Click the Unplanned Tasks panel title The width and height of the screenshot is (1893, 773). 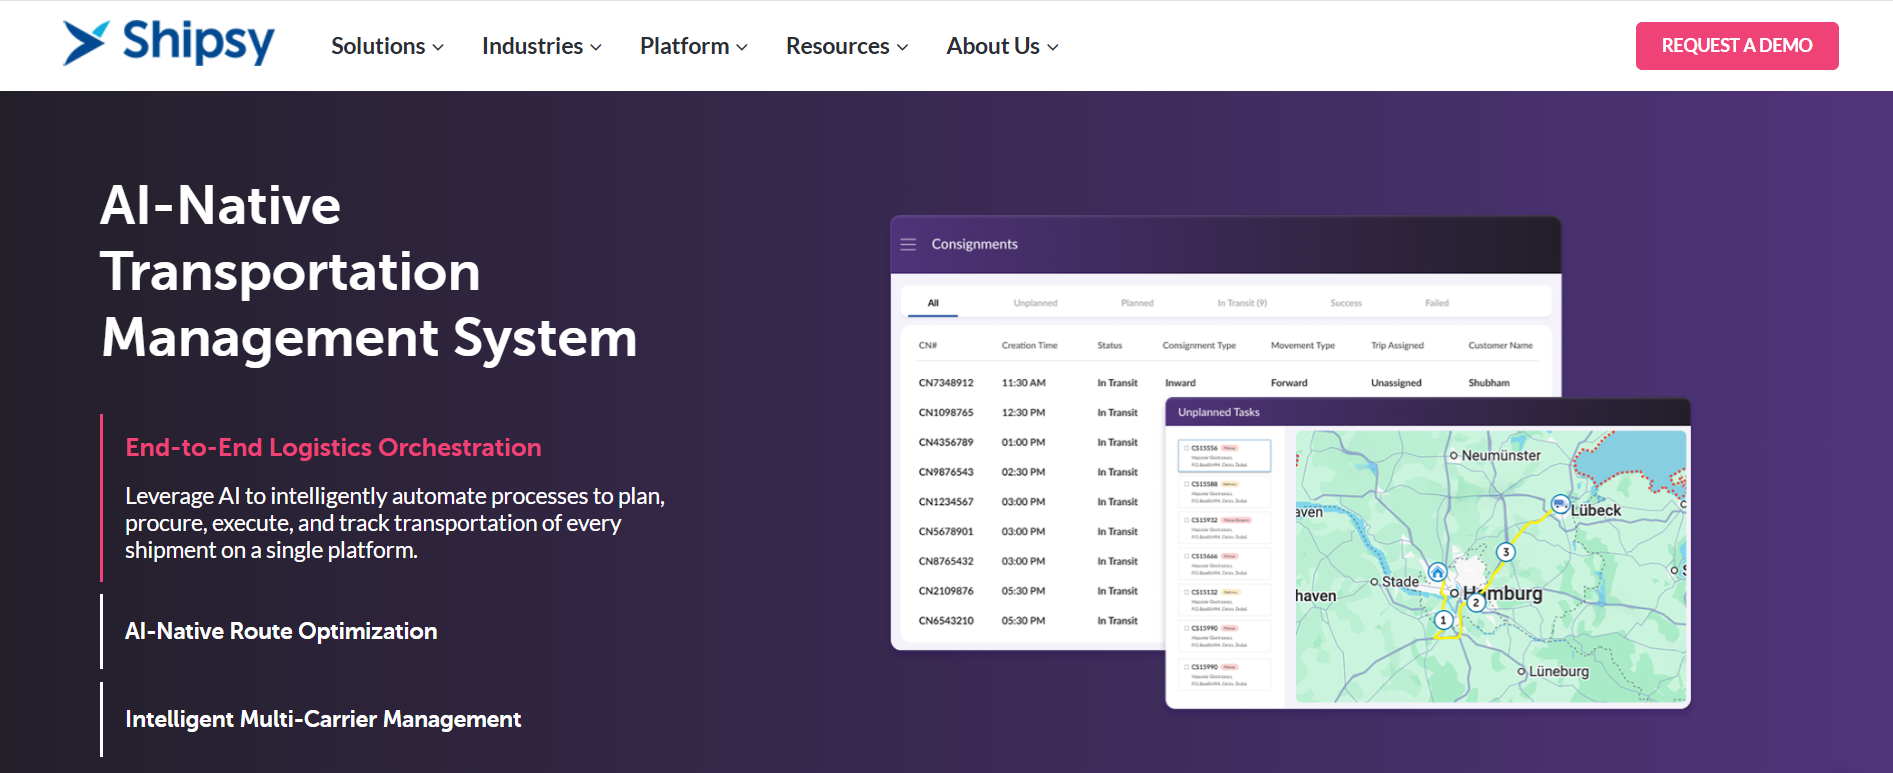(1218, 412)
